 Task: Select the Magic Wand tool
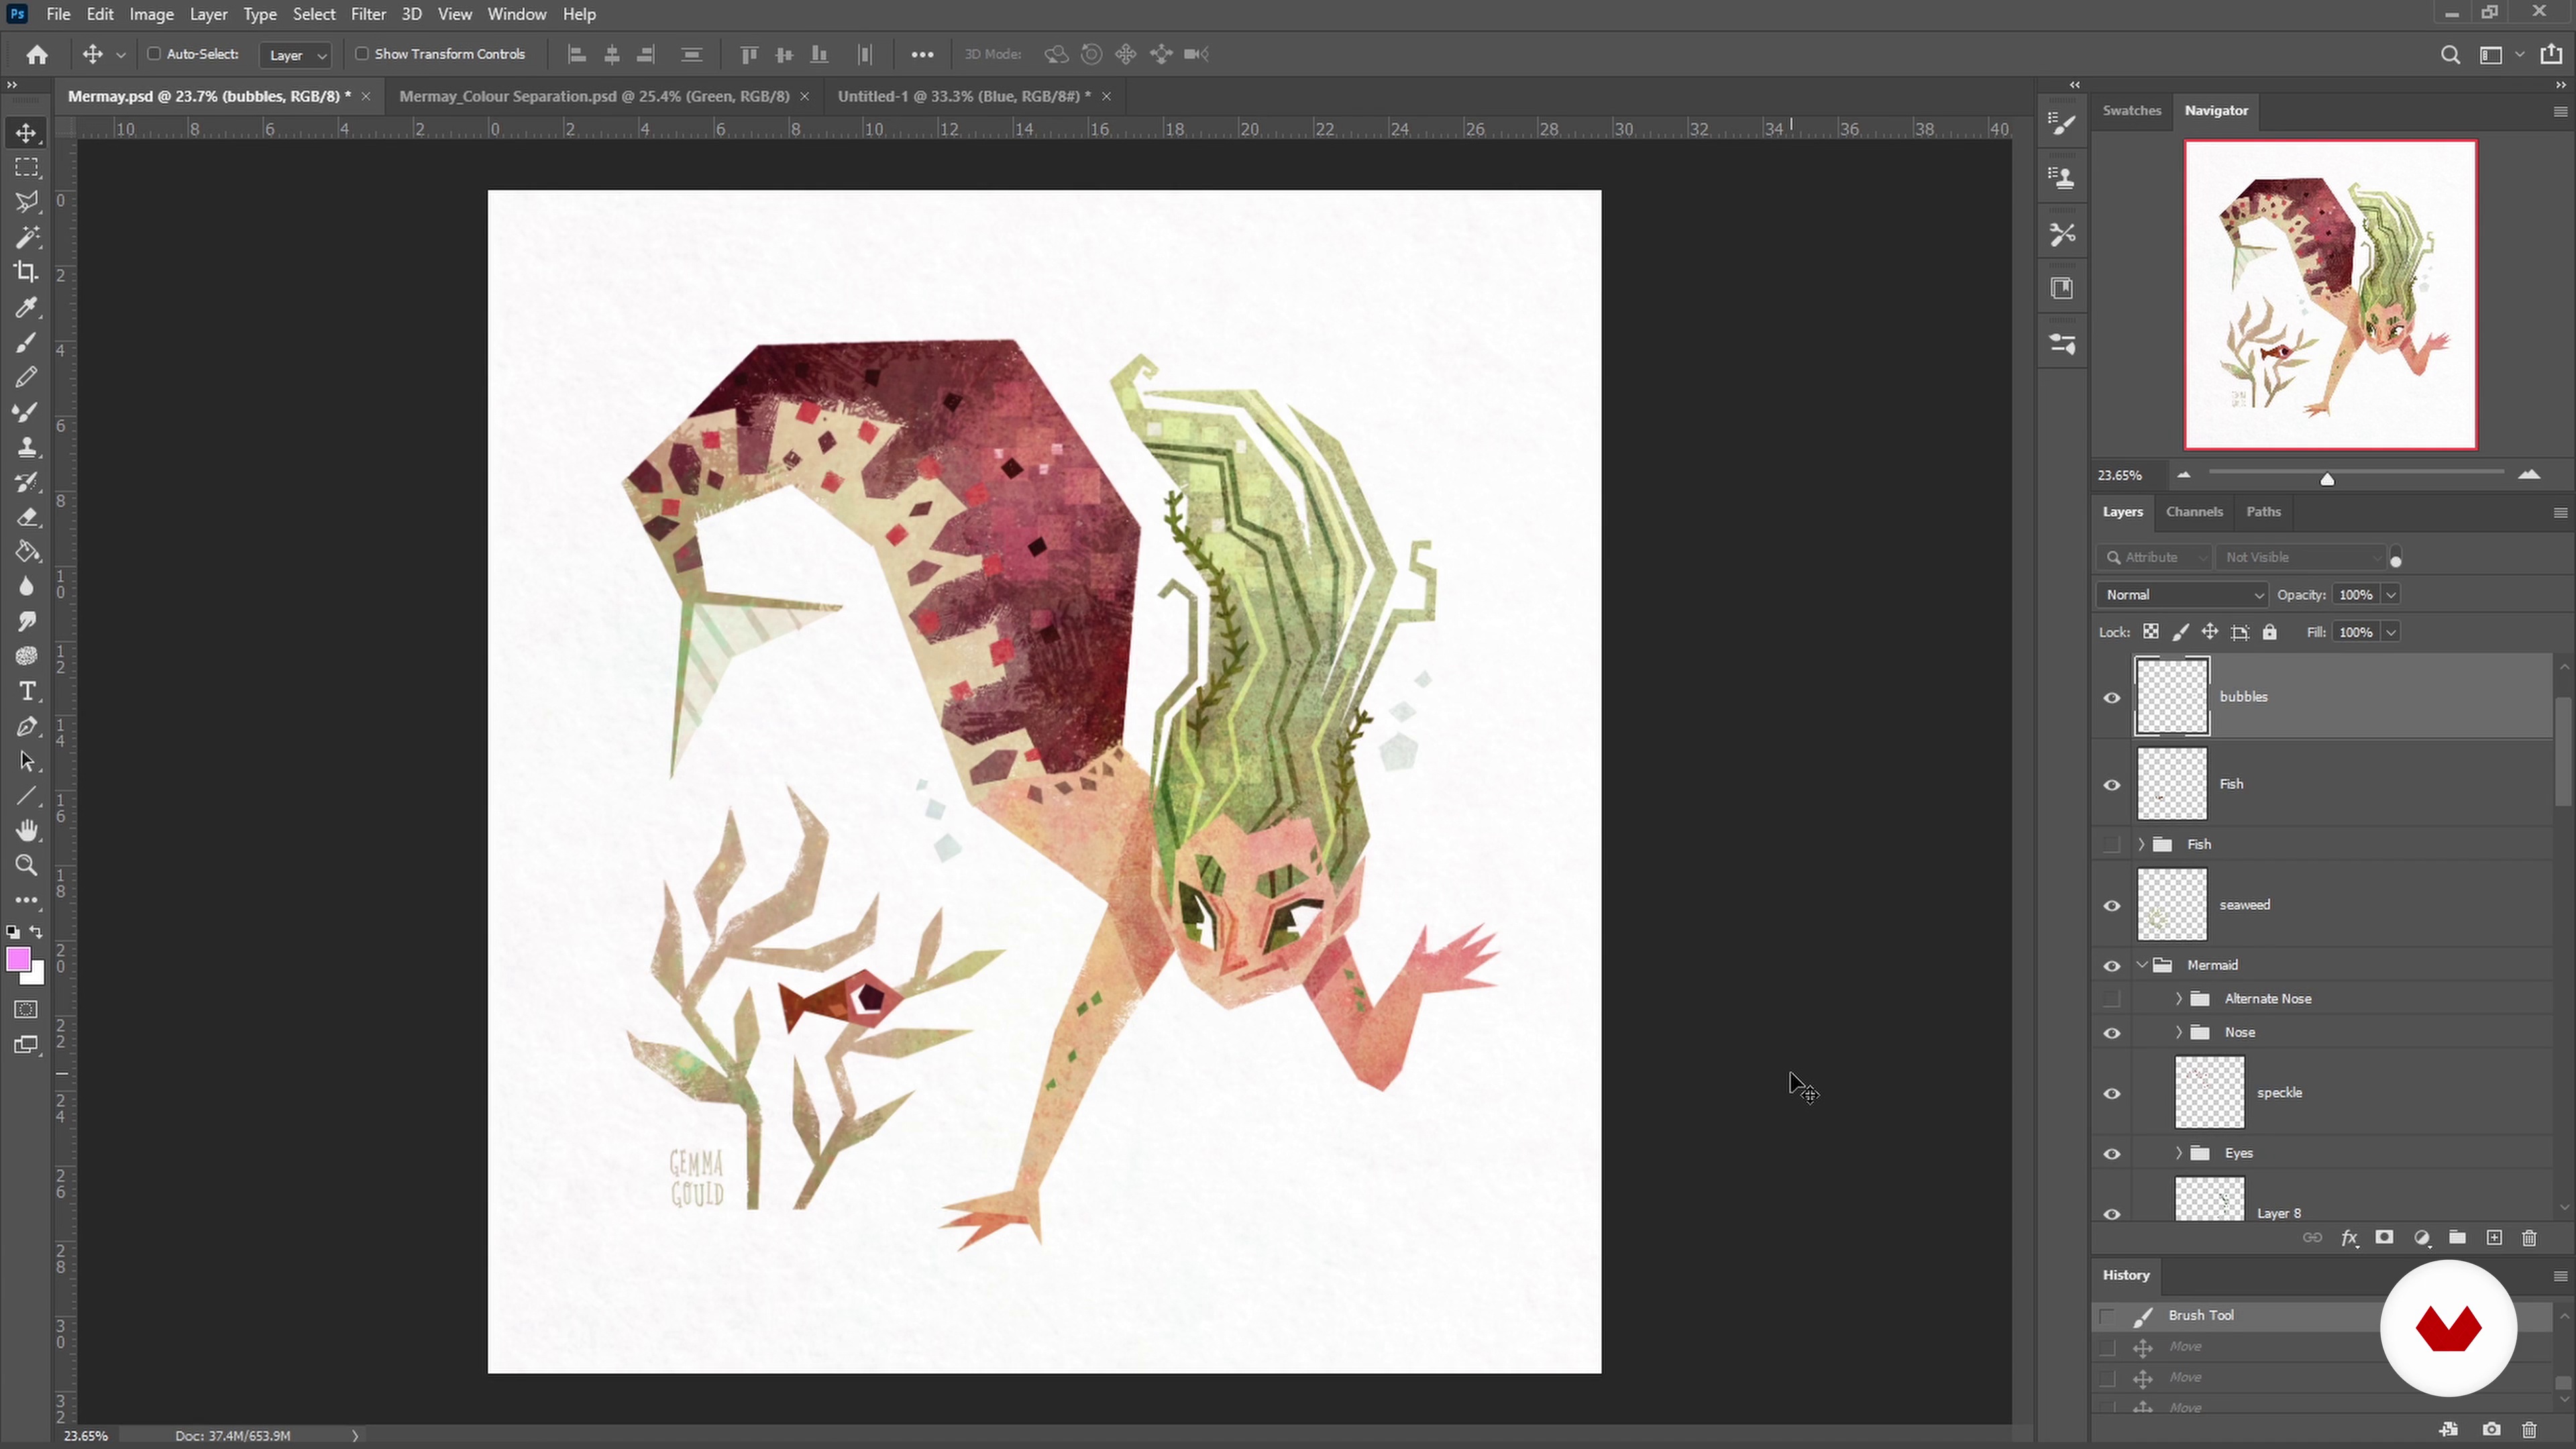pos(27,237)
